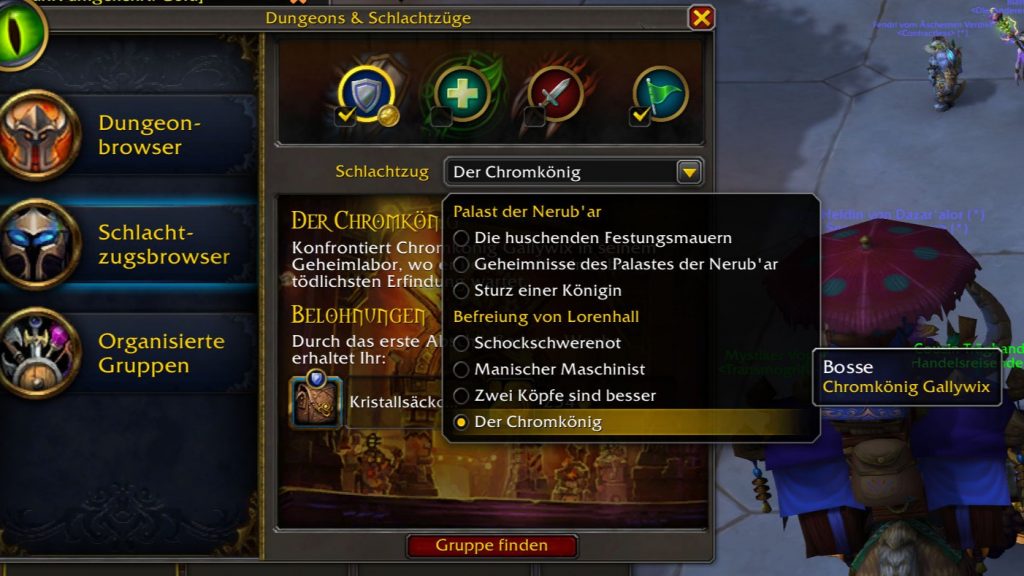The width and height of the screenshot is (1024, 576).
Task: Enable the checkbox under the Healer icon
Action: [x=441, y=117]
